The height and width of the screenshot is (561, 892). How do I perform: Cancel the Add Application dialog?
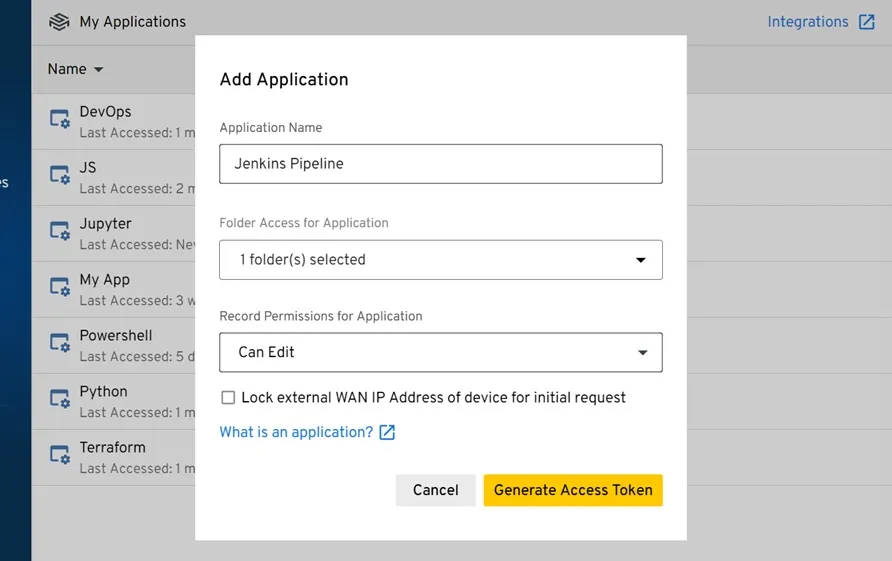435,490
